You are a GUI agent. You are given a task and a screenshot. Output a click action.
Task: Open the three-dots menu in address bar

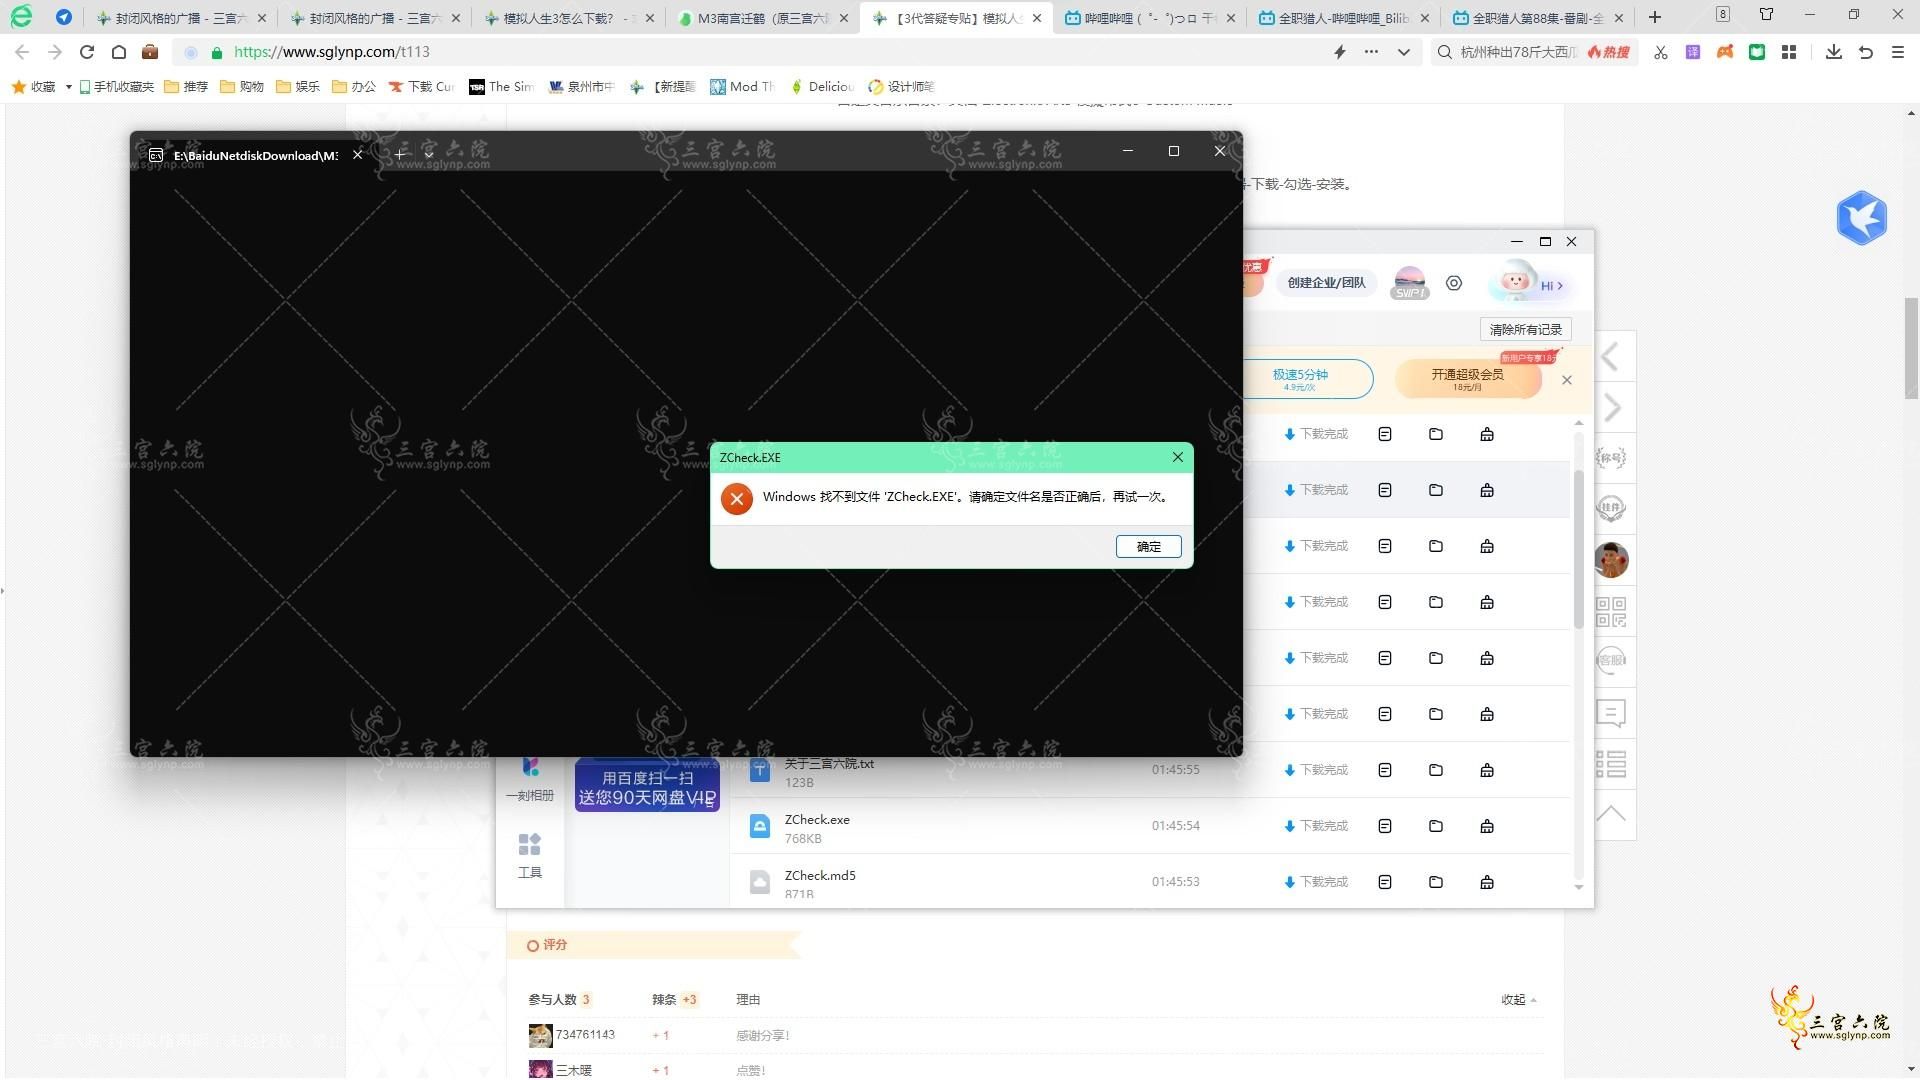click(1371, 52)
